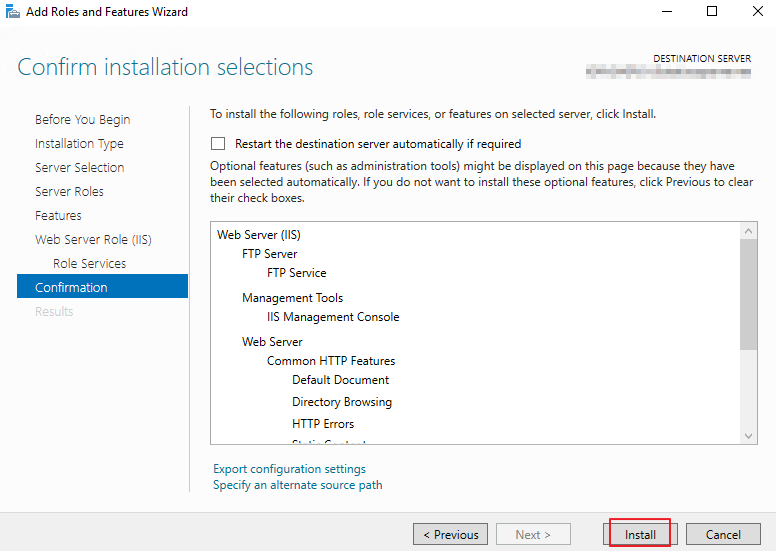This screenshot has height=551, width=776.
Task: Select the Management Tools entry
Action: tap(292, 298)
